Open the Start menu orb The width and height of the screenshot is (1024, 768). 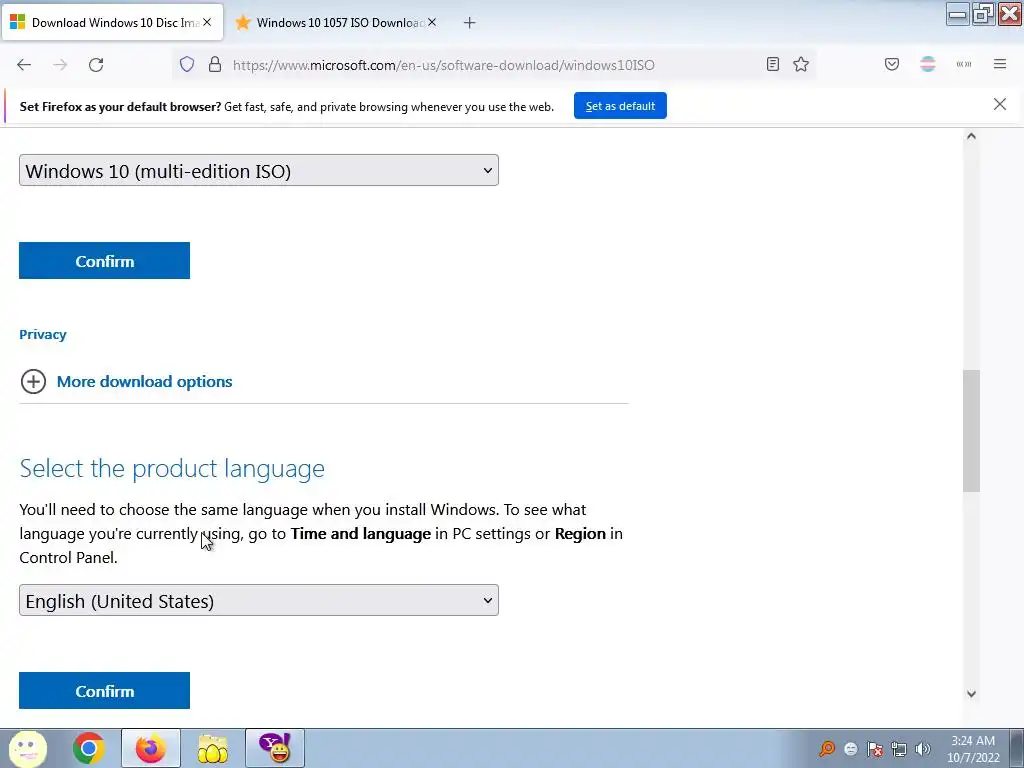coord(27,748)
